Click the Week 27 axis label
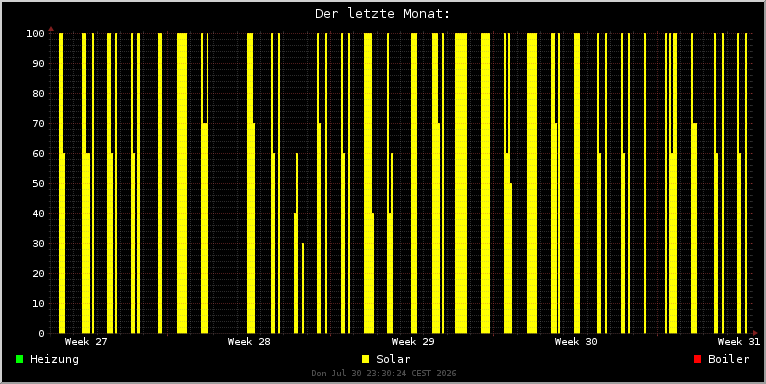This screenshot has height=384, width=766. point(86,341)
